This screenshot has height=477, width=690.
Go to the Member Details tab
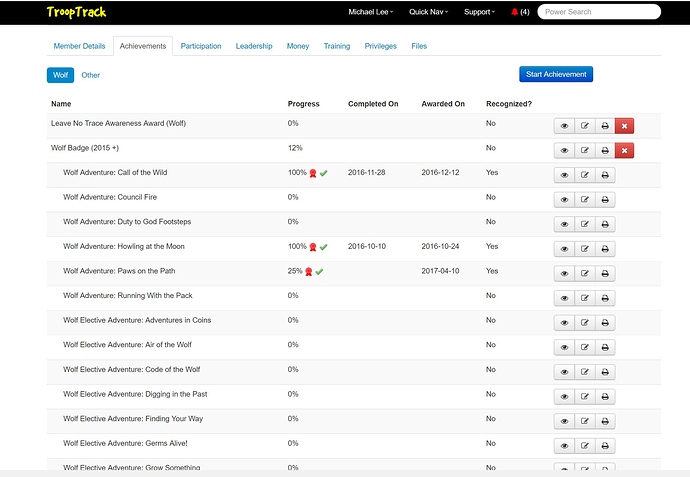[x=79, y=46]
